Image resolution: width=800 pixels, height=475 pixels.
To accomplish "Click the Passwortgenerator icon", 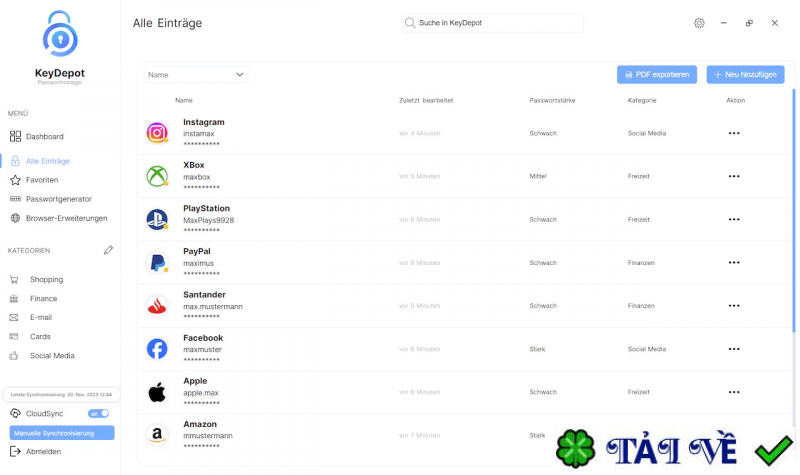I will (15, 199).
